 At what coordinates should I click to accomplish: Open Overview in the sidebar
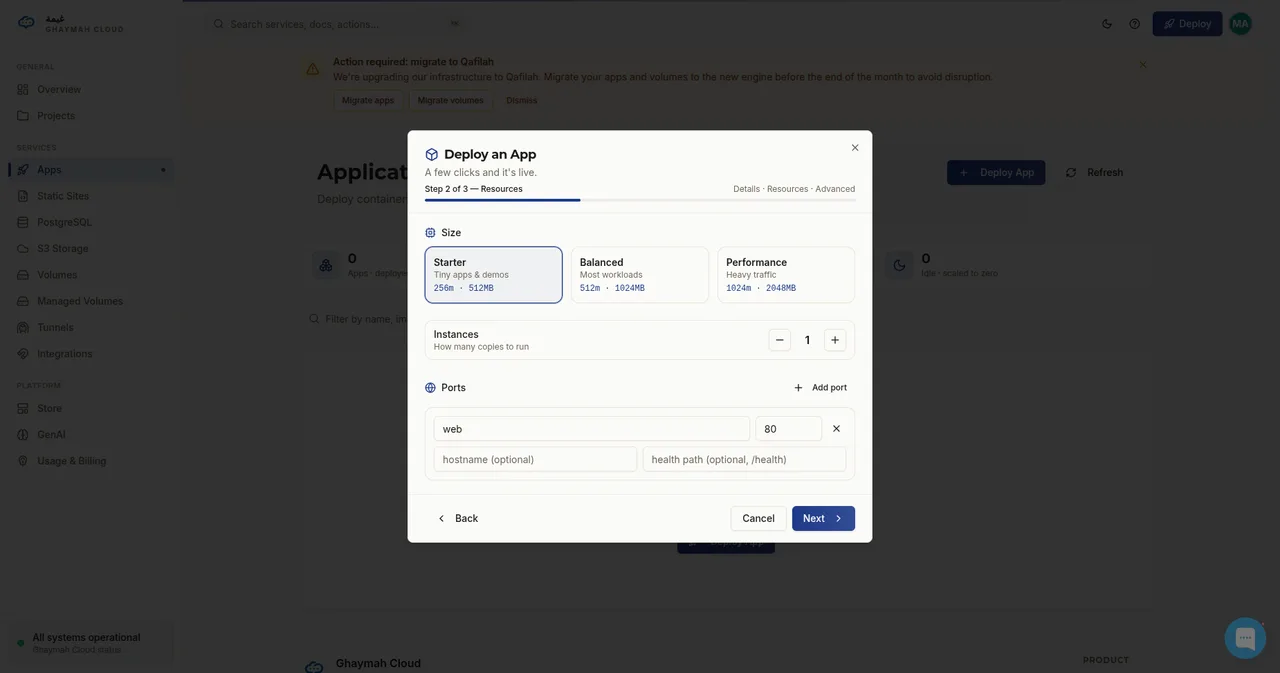pos(91,90)
